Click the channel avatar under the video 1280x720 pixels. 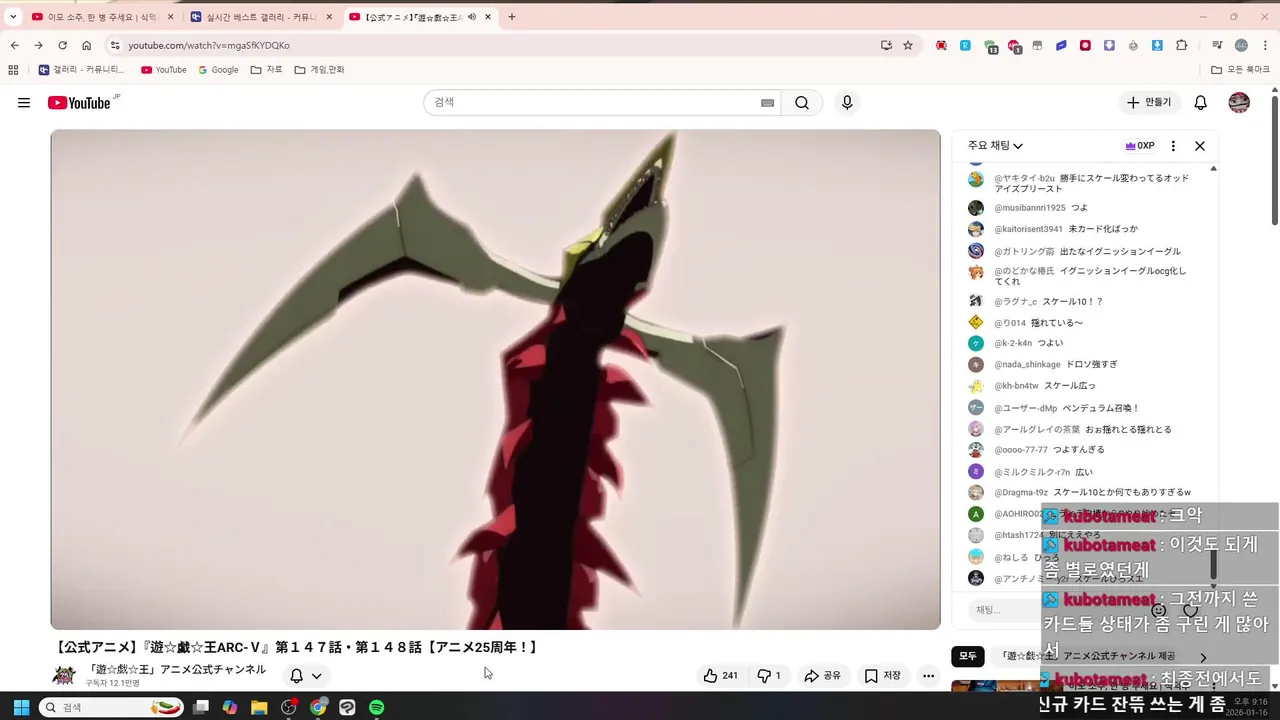point(64,676)
